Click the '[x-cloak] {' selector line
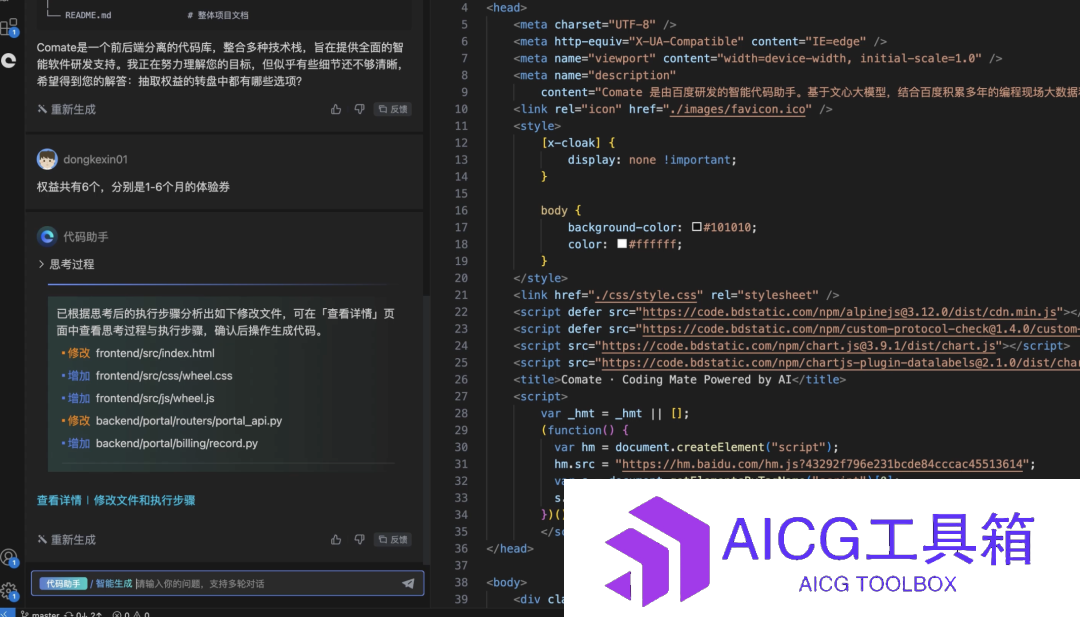Screen dimensions: 1080x617 [578, 143]
